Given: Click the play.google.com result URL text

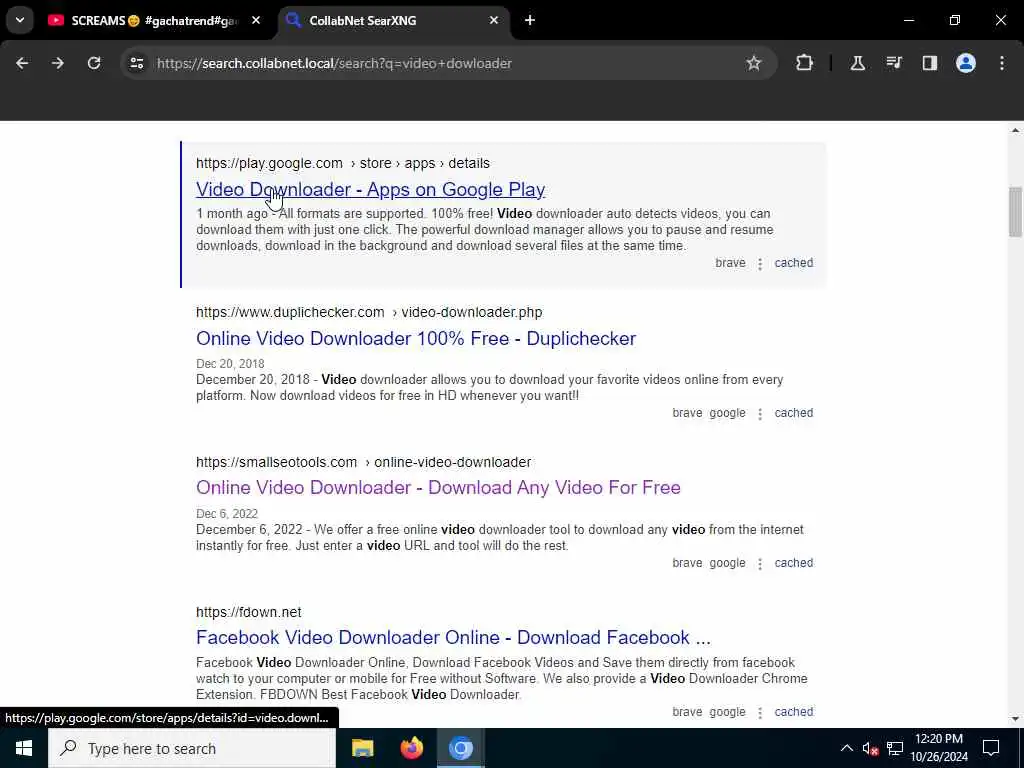Looking at the screenshot, I should pyautogui.click(x=343, y=163).
